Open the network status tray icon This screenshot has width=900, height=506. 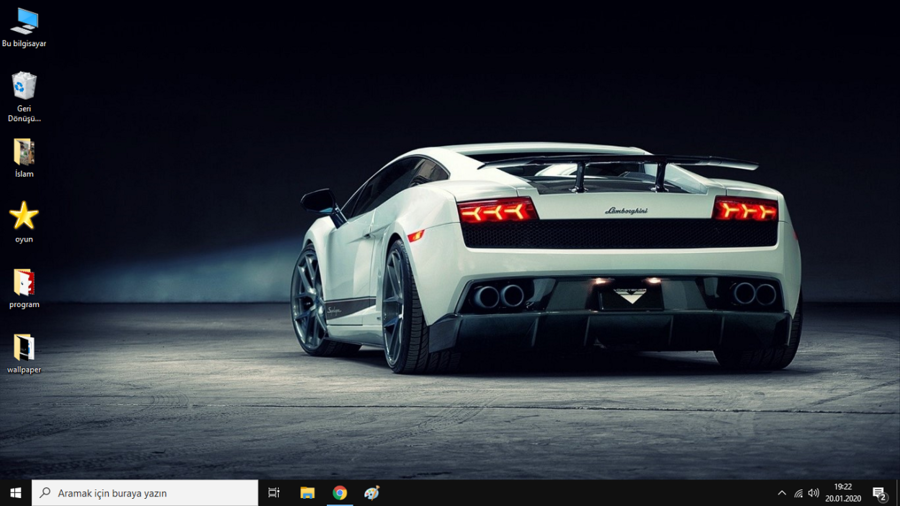(x=798, y=493)
